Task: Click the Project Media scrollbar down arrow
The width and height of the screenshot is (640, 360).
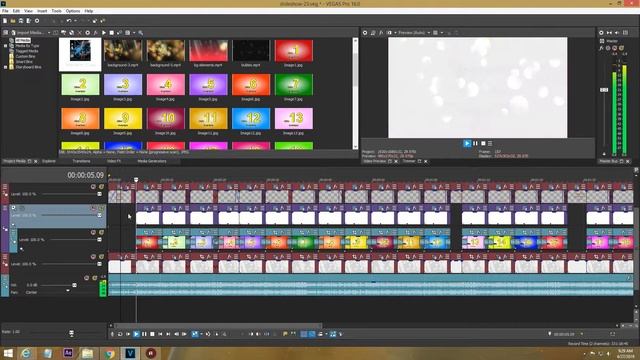Action: click(355, 147)
